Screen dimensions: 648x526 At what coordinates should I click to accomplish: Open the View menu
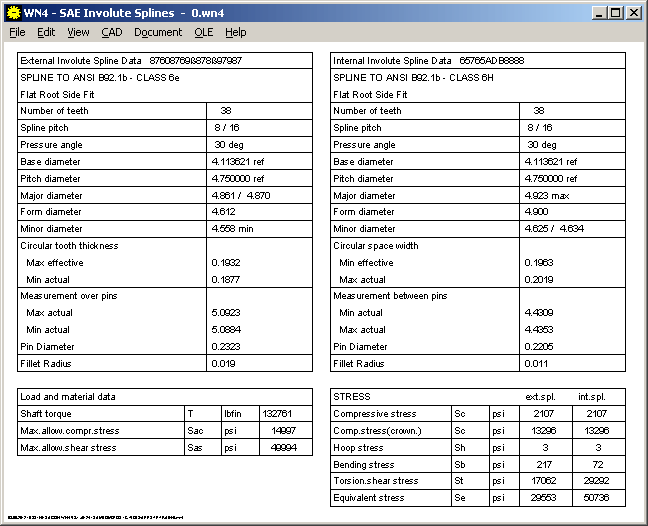(x=78, y=32)
